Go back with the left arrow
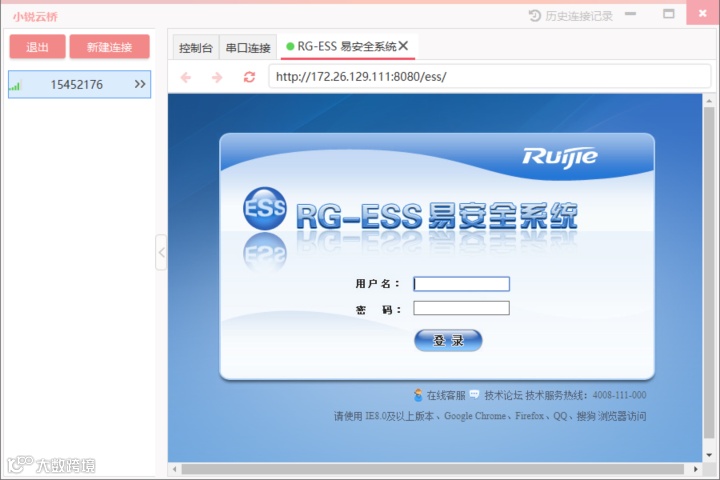This screenshot has height=480, width=720. (186, 77)
